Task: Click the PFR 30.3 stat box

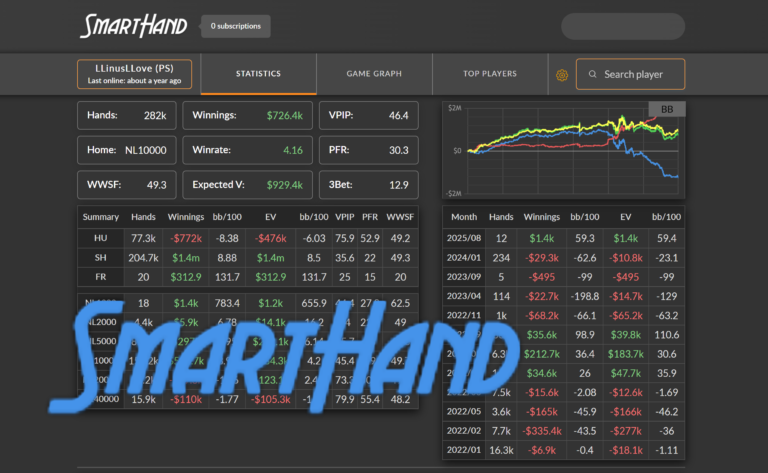Action: pyautogui.click(x=369, y=150)
